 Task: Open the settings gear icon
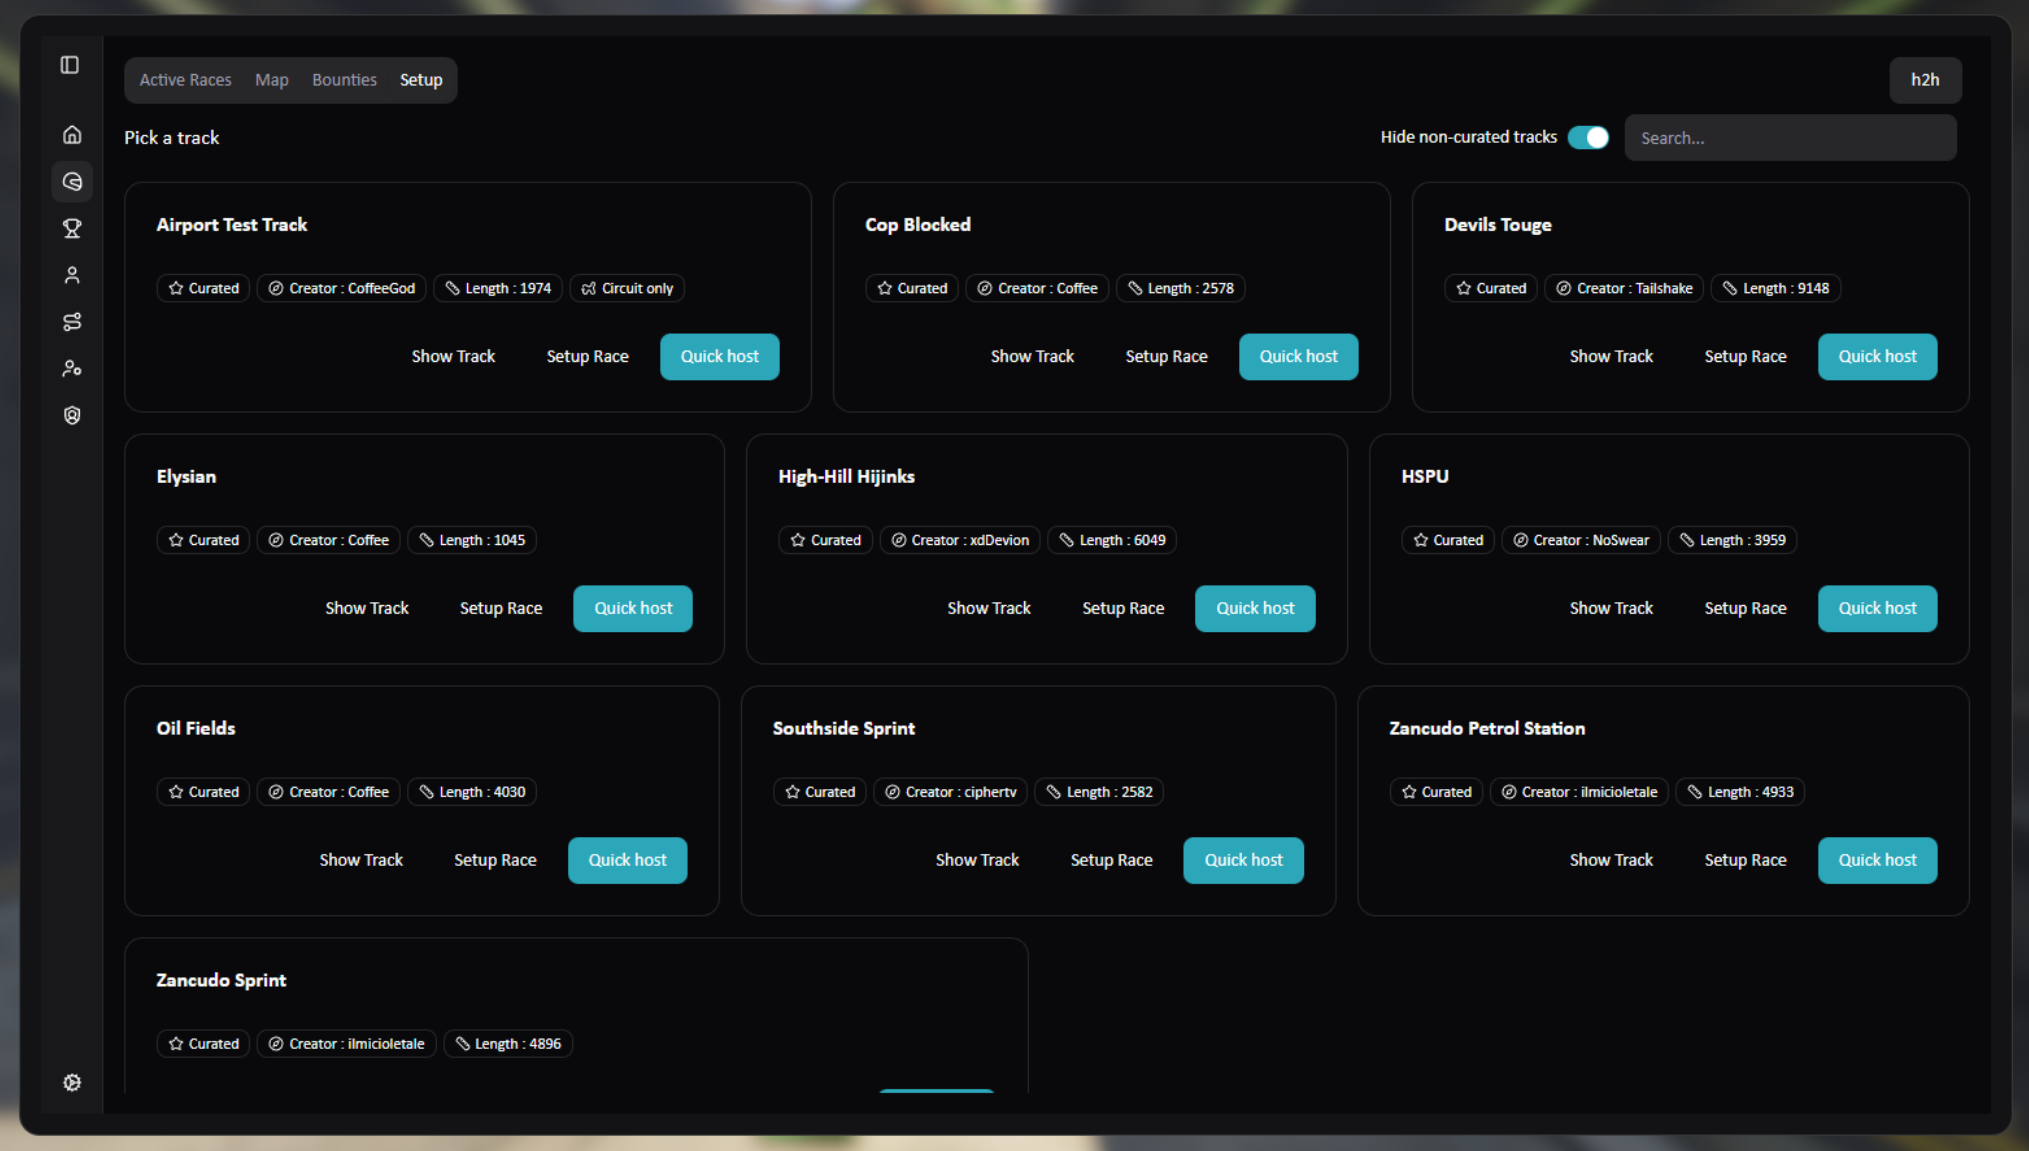pyautogui.click(x=72, y=1082)
